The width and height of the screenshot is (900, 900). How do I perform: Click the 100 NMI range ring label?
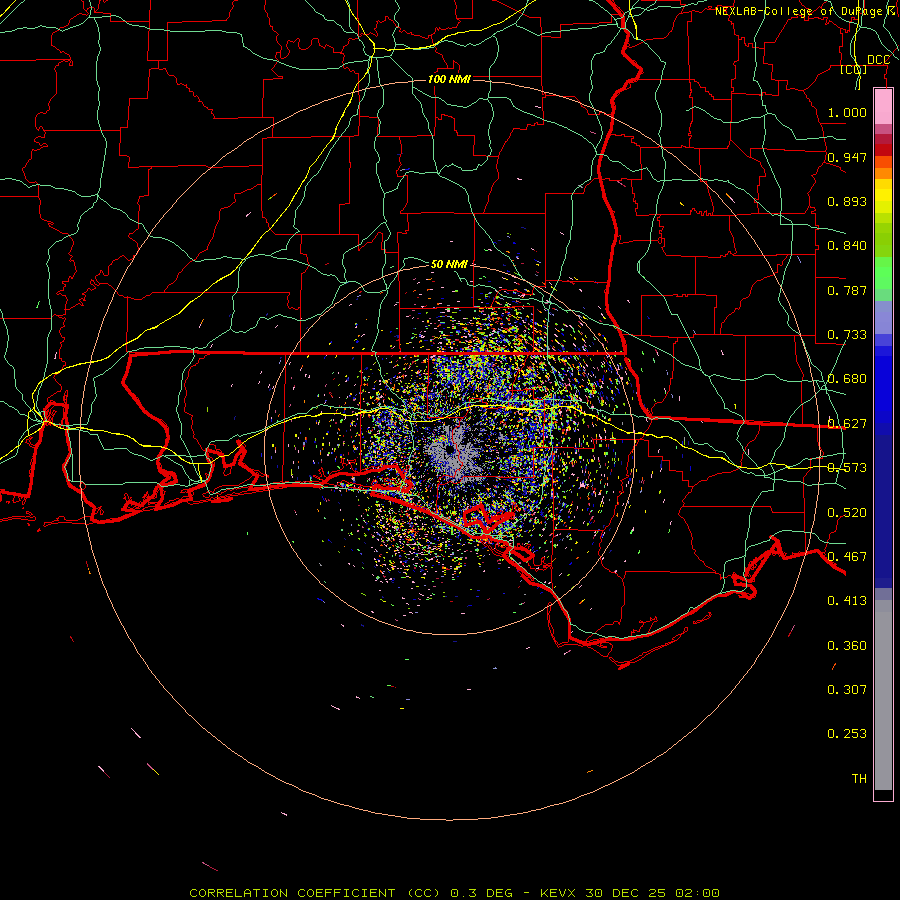(449, 79)
